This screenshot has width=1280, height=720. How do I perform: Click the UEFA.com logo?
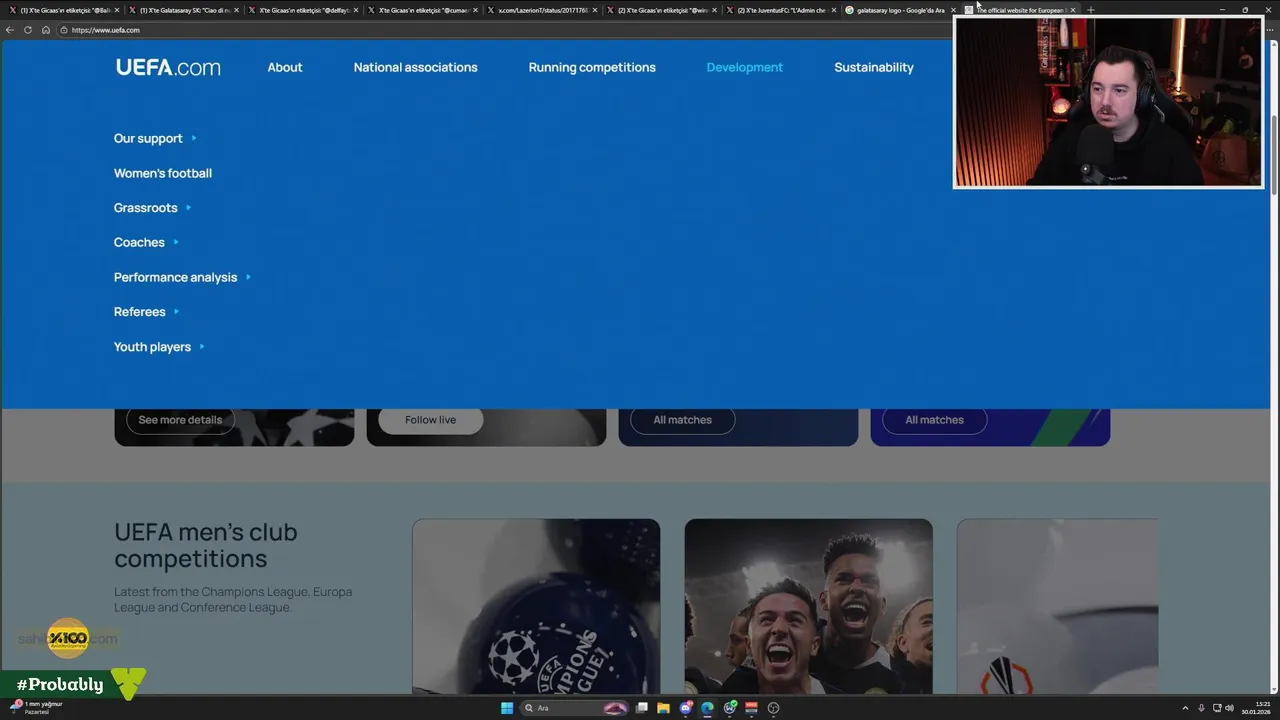tap(168, 67)
